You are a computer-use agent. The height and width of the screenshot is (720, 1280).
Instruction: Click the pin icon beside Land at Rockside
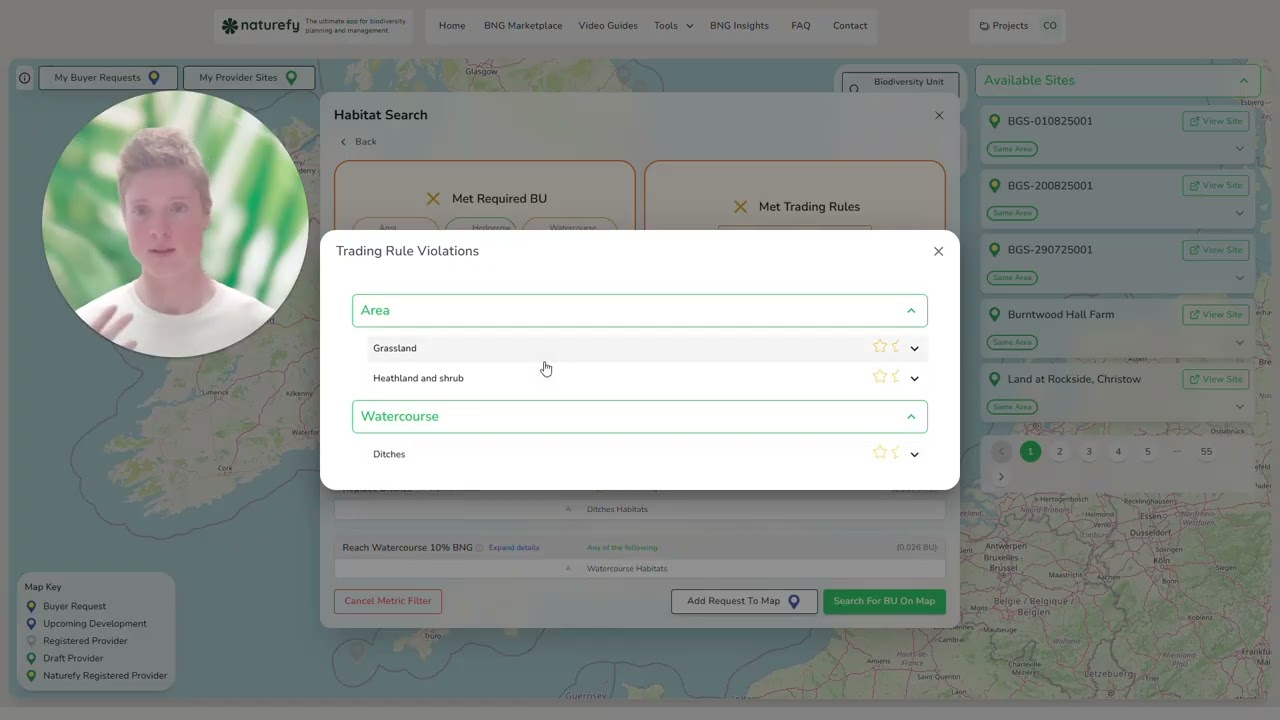pyautogui.click(x=994, y=379)
